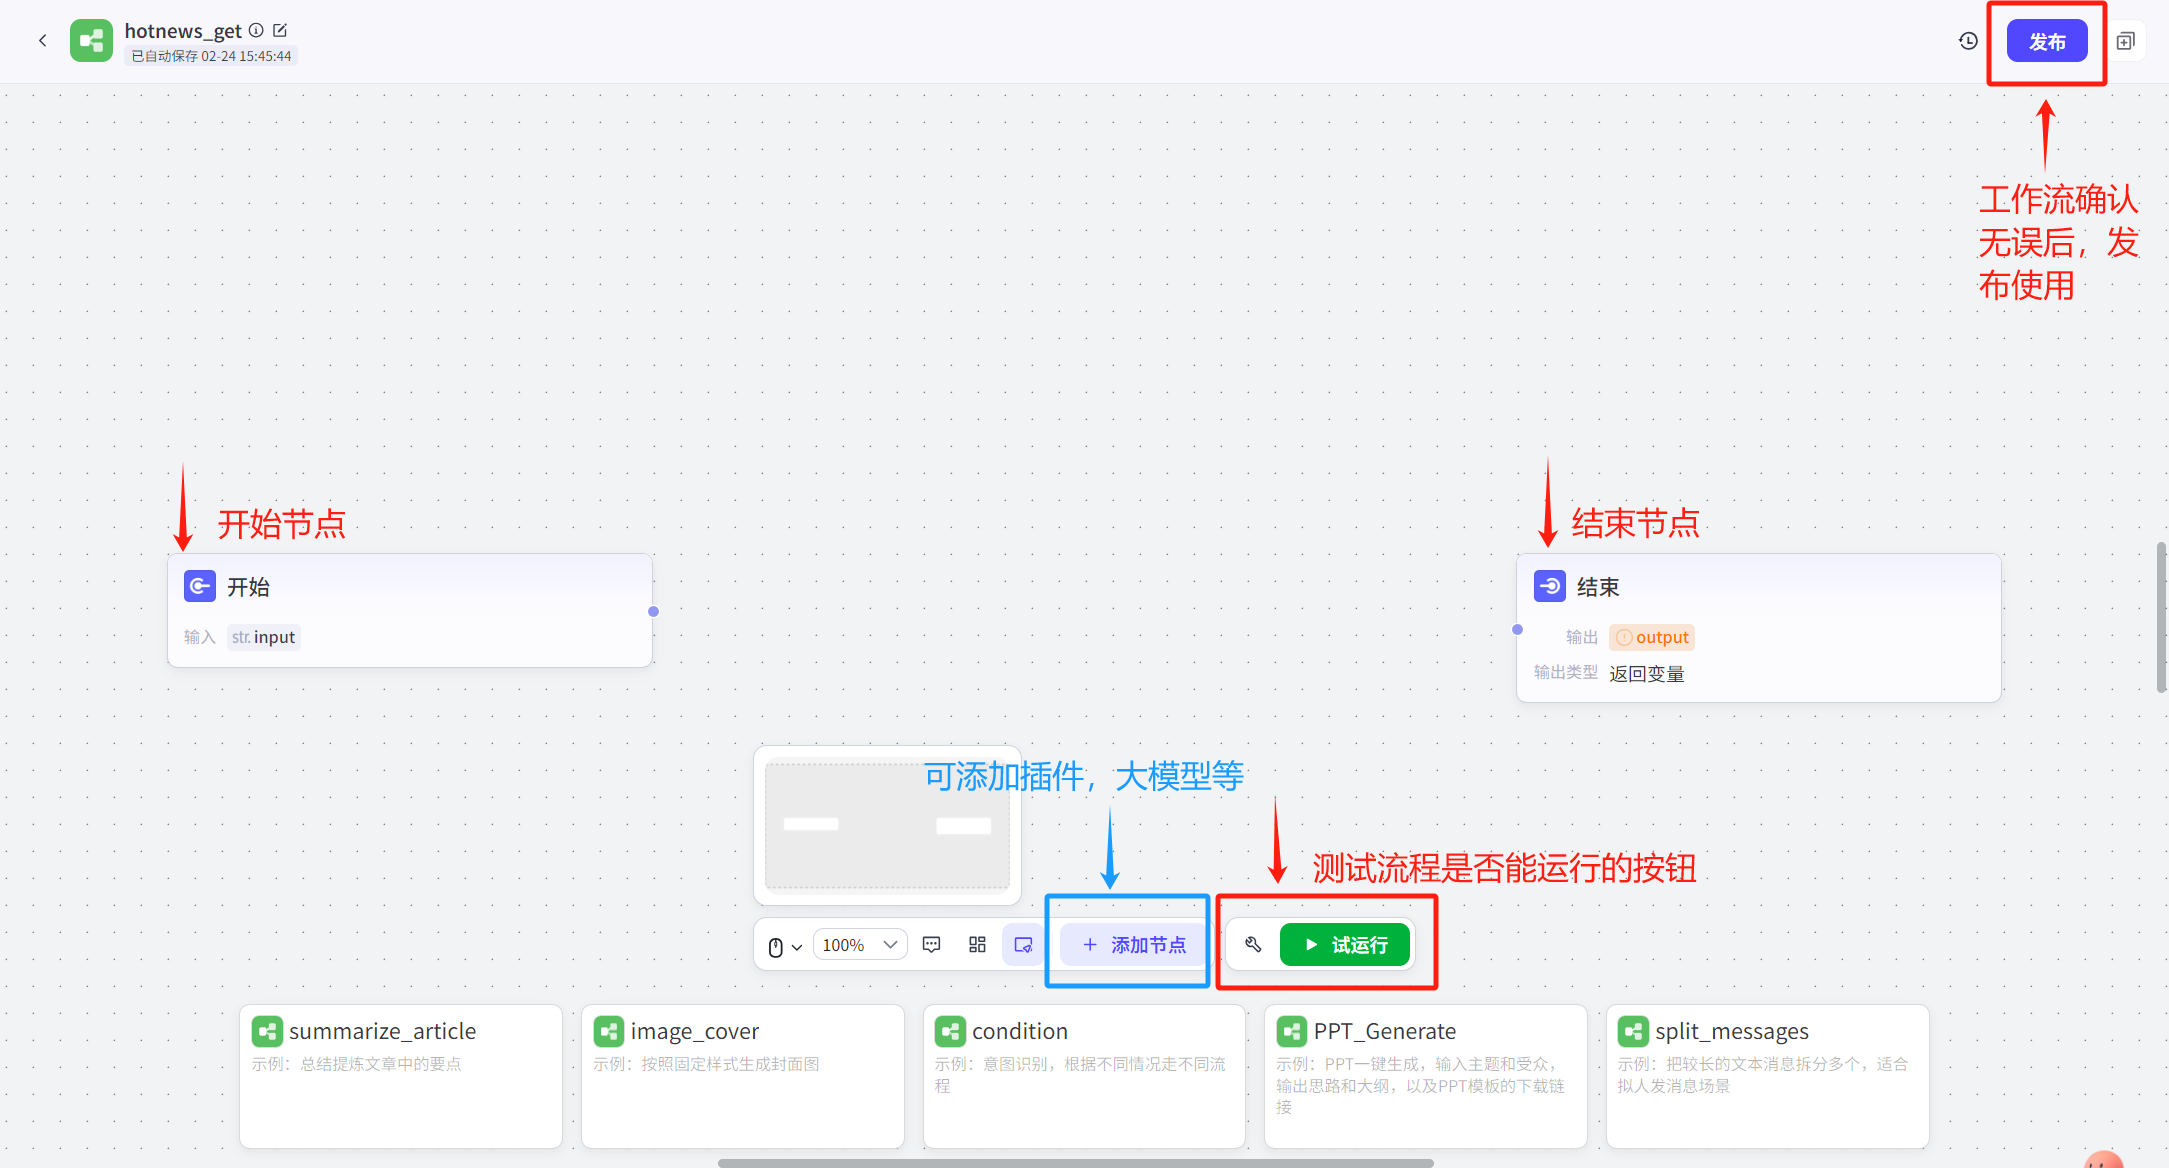The height and width of the screenshot is (1168, 2169).
Task: Toggle the minimap icon in the bottom toolbar
Action: tap(1023, 945)
